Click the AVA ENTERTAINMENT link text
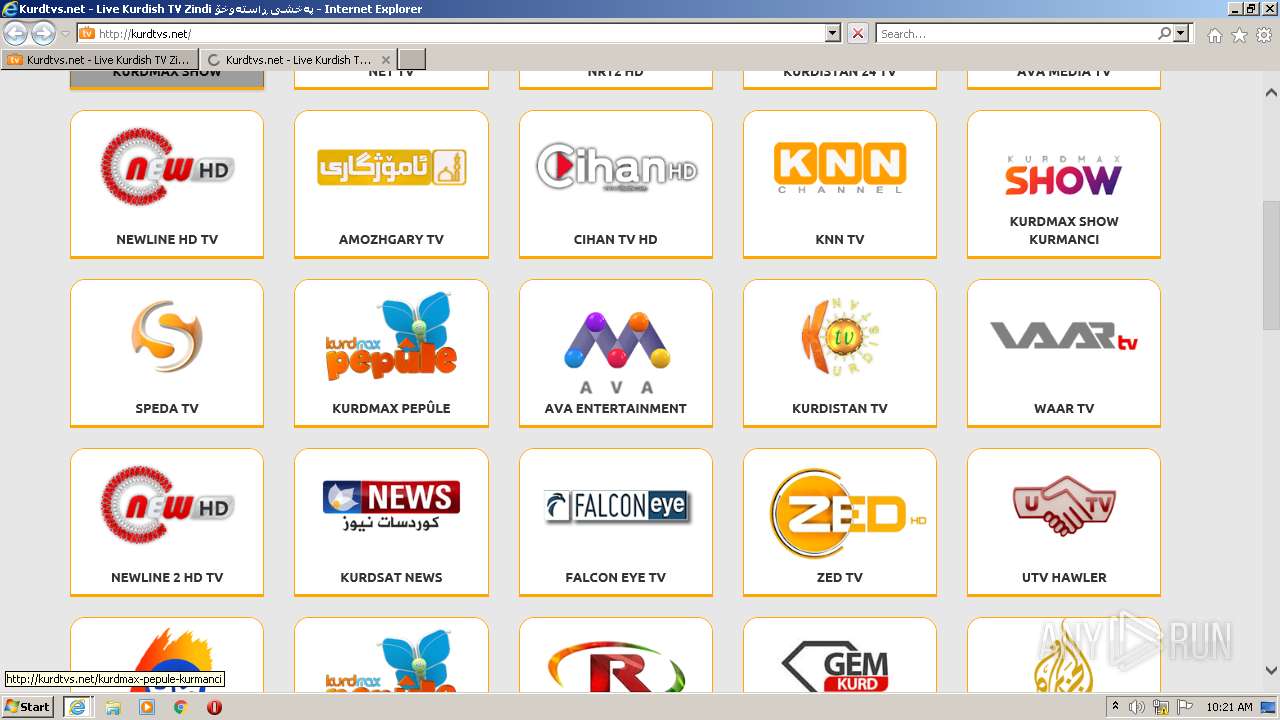The image size is (1280, 720). pos(616,408)
